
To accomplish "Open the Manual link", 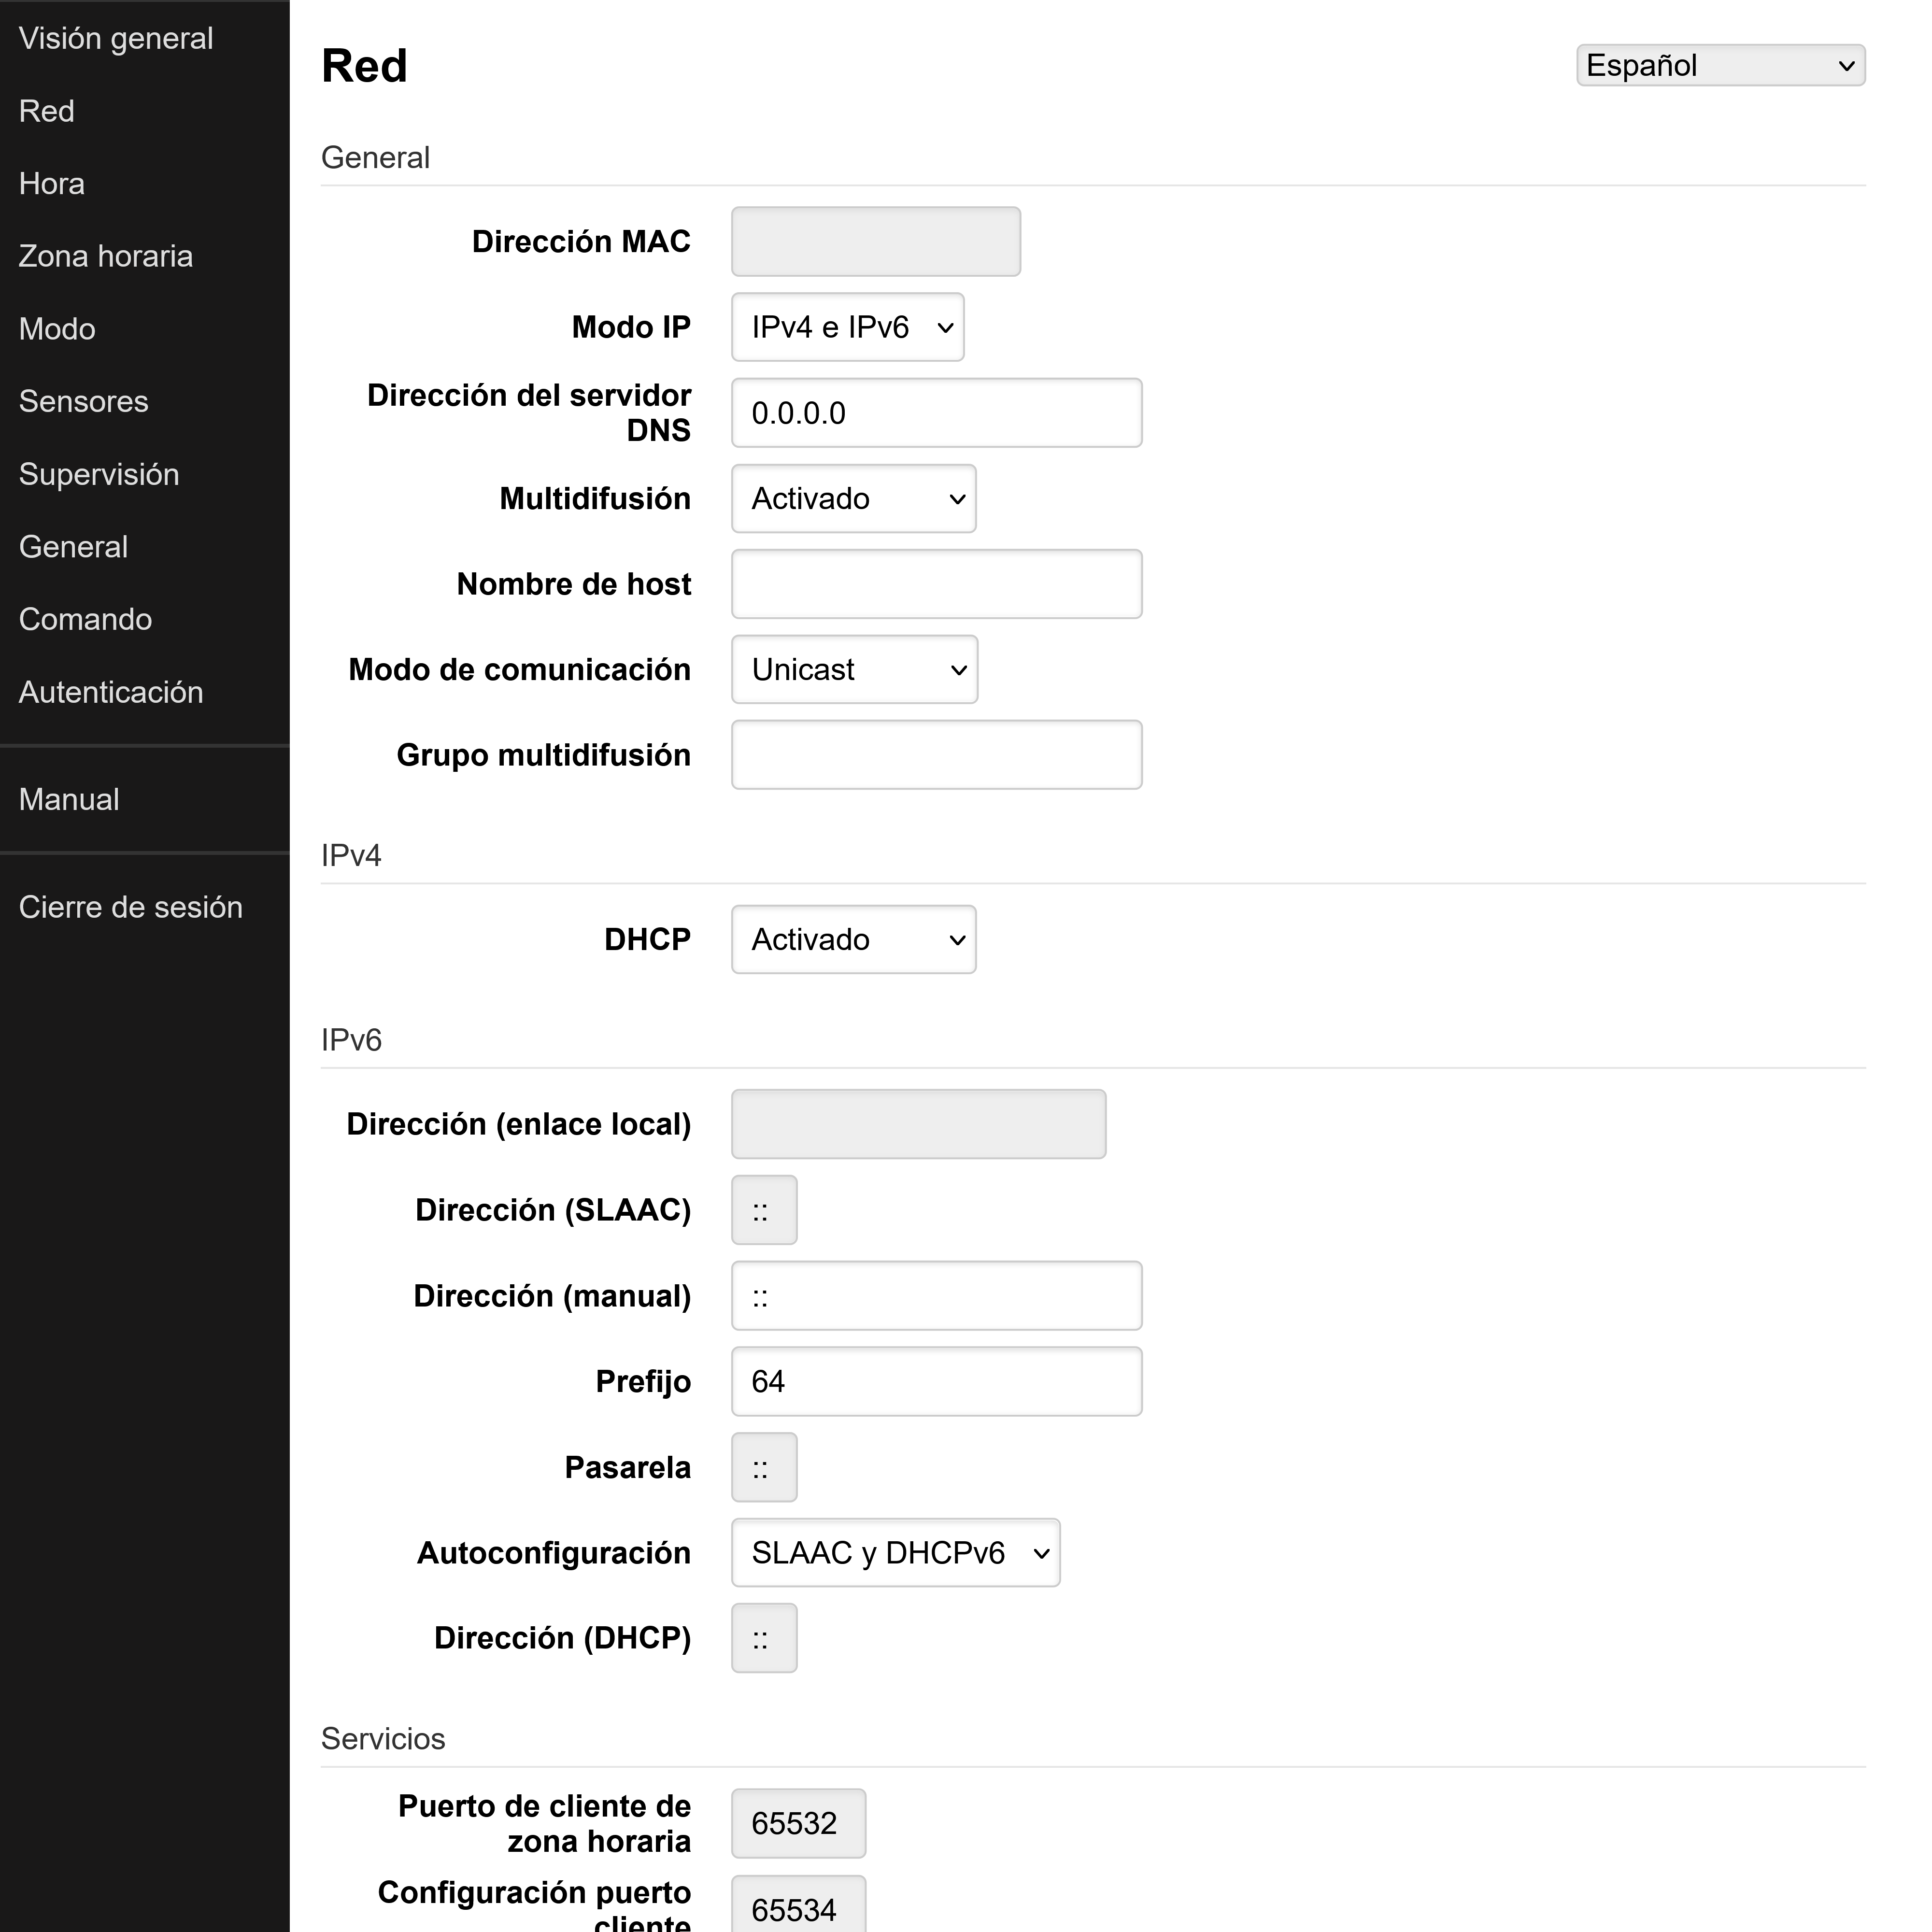I will (x=67, y=798).
